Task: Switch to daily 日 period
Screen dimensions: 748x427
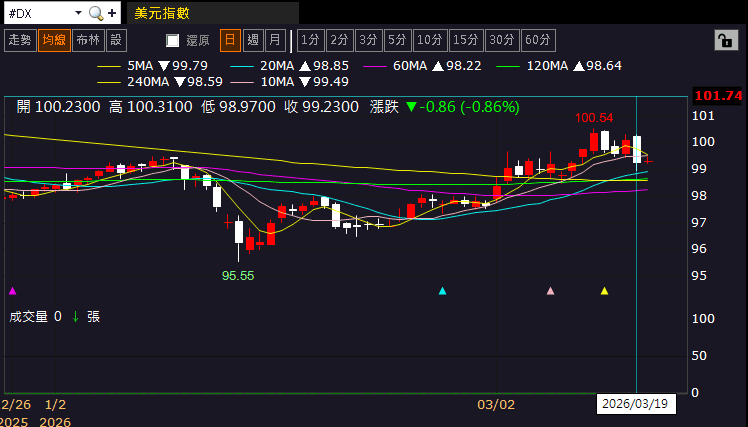Action: (230, 40)
